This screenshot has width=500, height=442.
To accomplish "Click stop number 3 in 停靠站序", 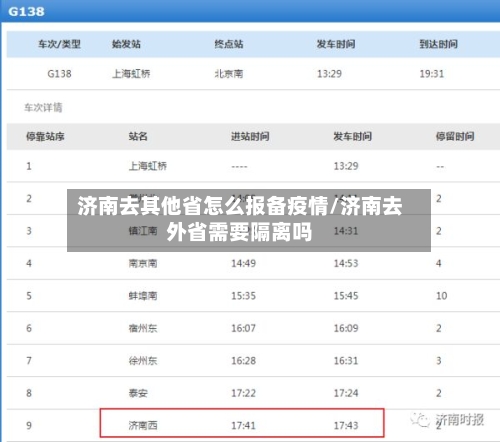I will point(29,231).
